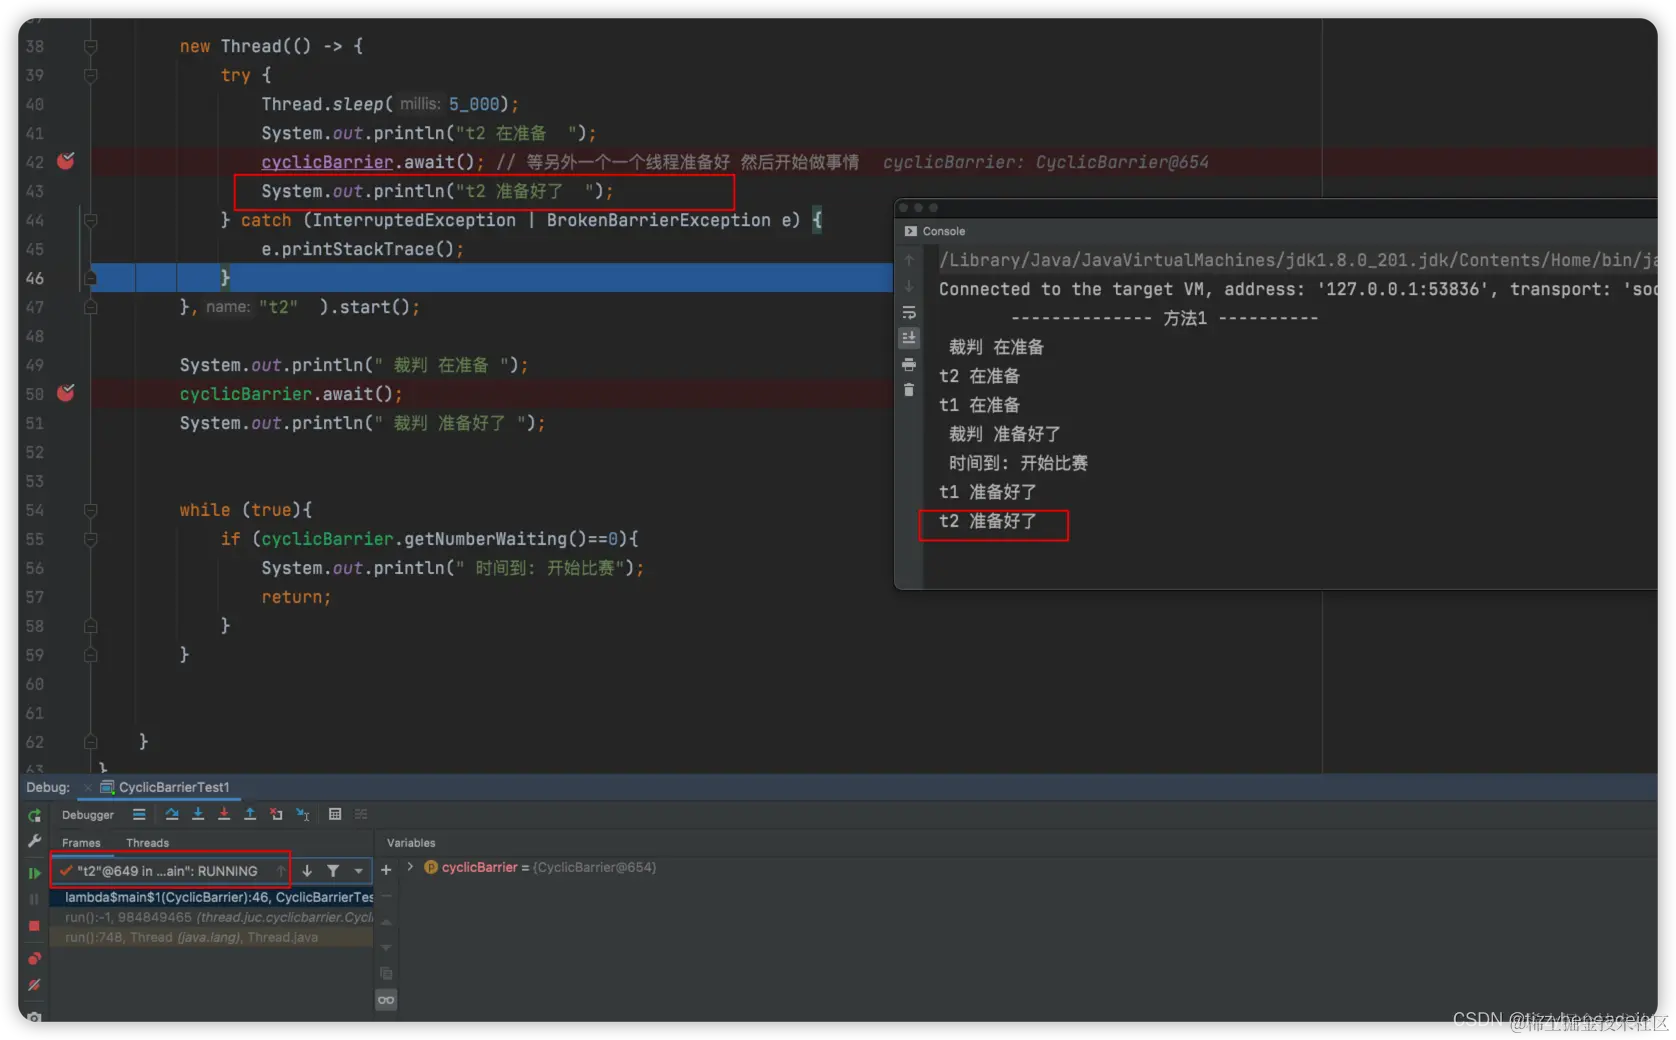Add new watch with plus icon
The height and width of the screenshot is (1040, 1676).
[386, 870]
